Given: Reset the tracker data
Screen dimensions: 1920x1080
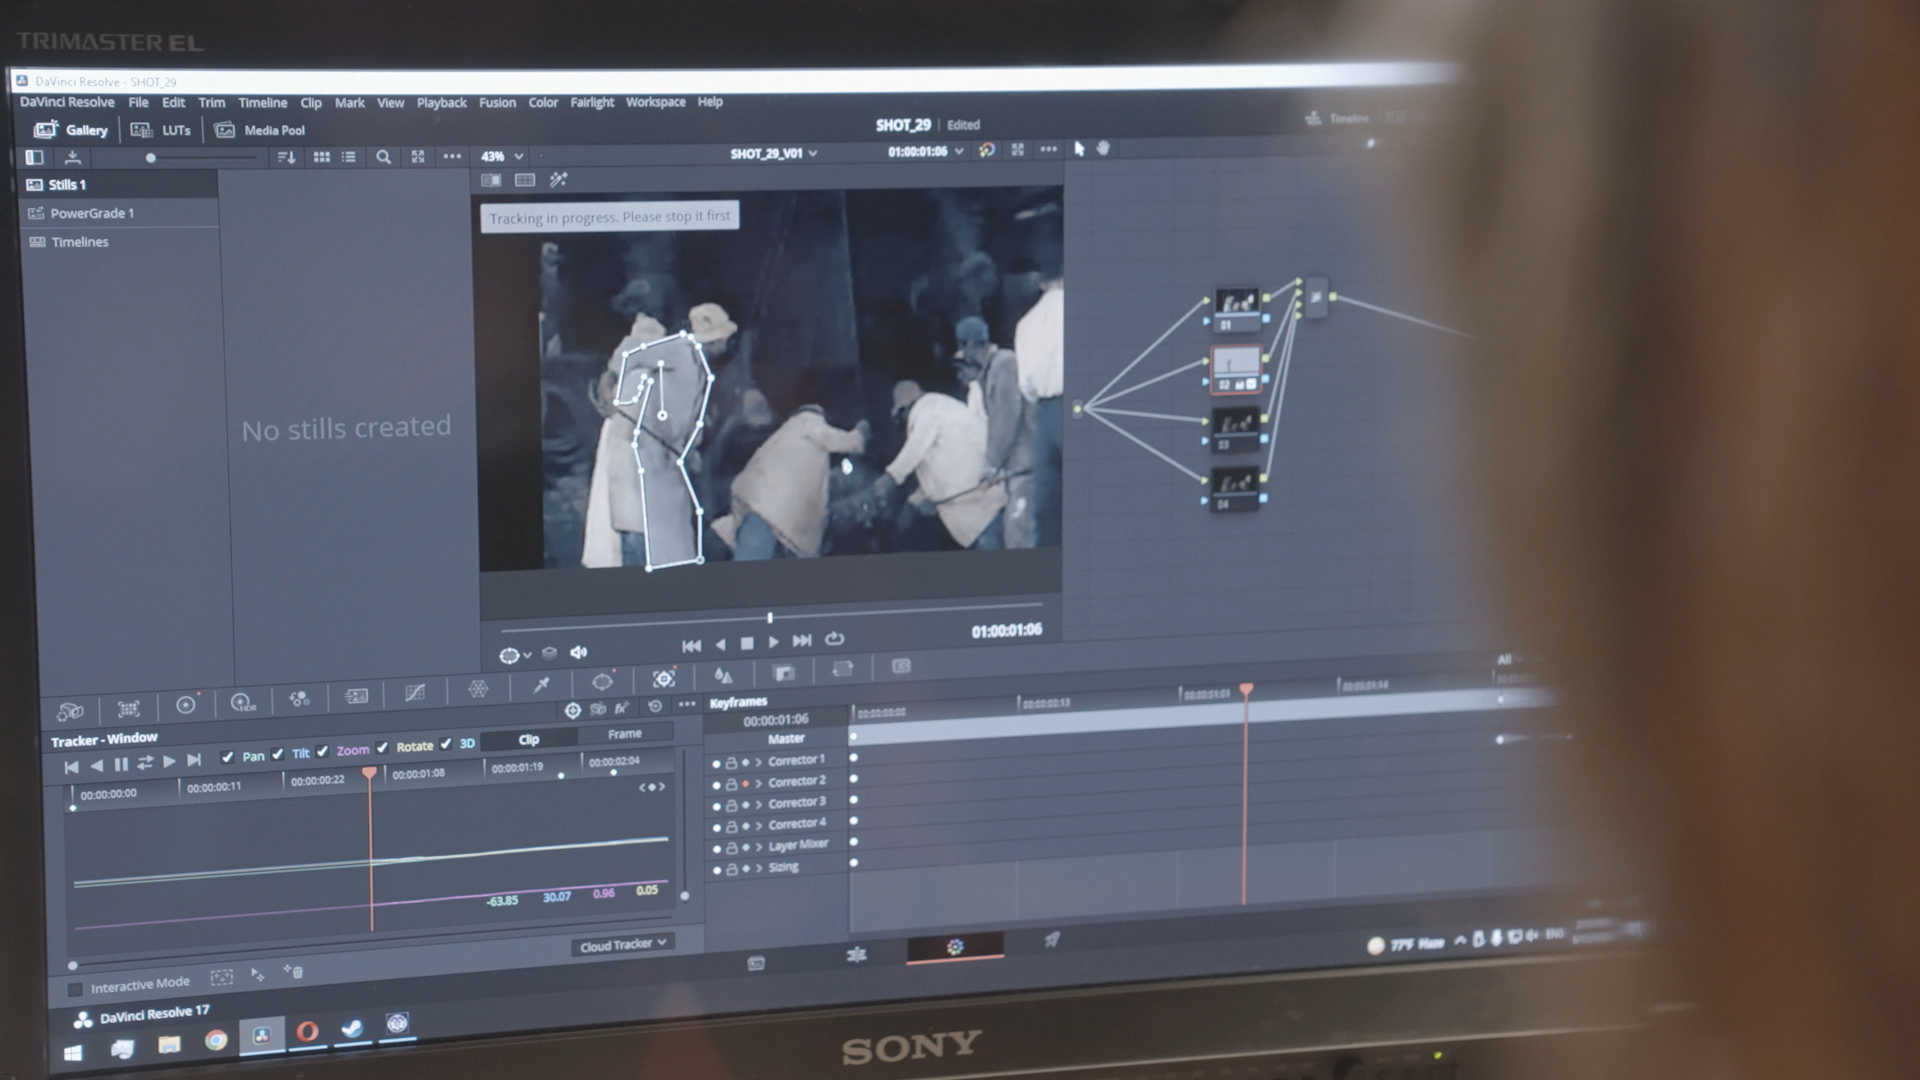Looking at the screenshot, I should [655, 706].
